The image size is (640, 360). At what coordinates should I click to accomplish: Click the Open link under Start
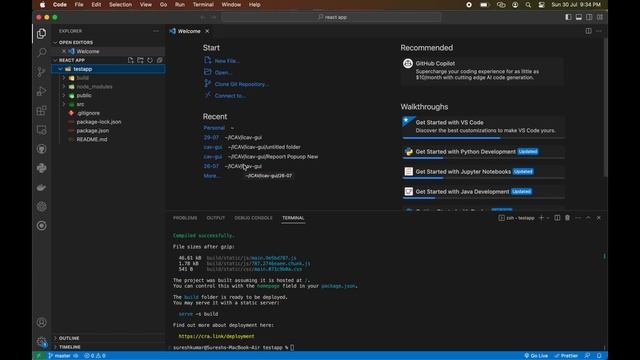click(x=223, y=73)
